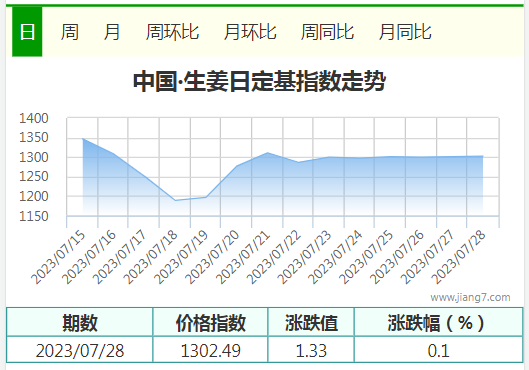Click the 2023/07/26 x-axis date label
Viewport: 529px width, 370px height.
(x=397, y=258)
